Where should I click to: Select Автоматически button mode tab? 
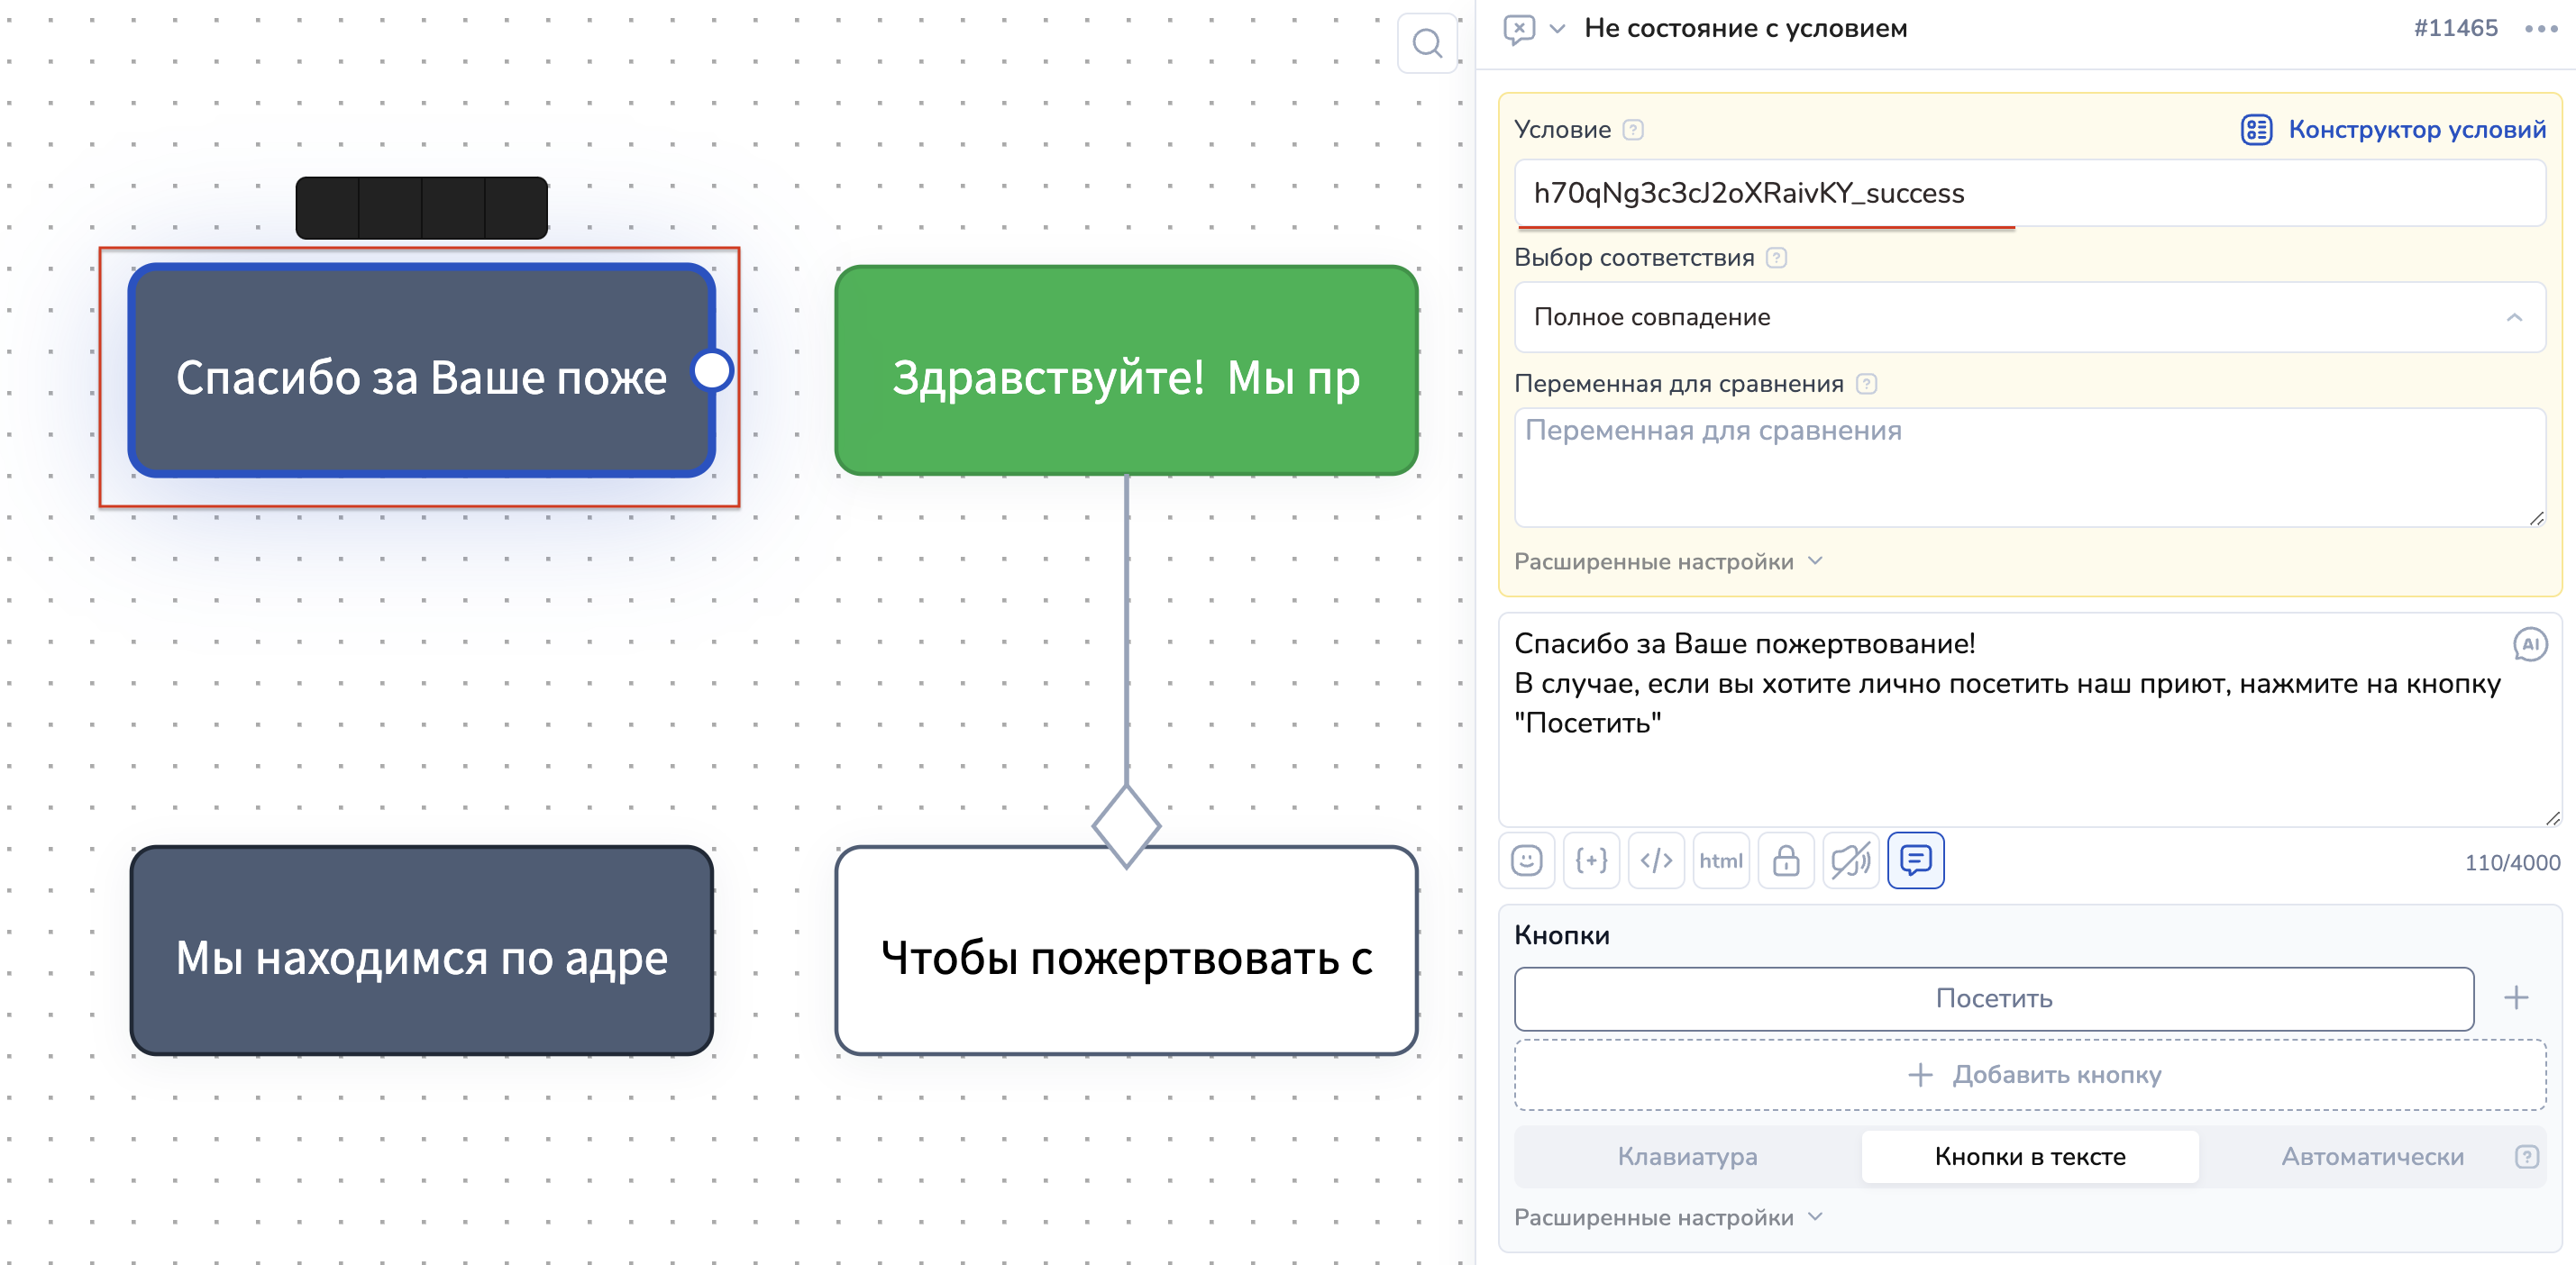[2372, 1156]
